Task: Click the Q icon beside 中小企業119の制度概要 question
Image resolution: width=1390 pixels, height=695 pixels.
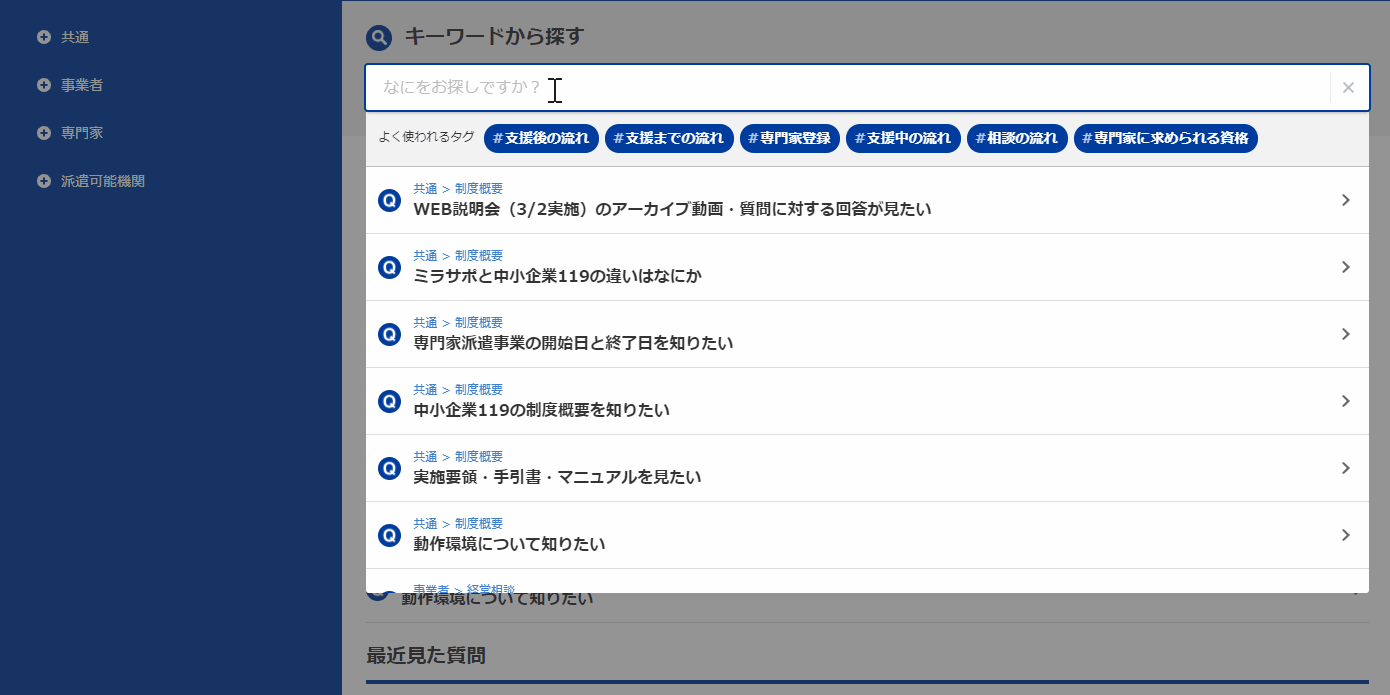Action: [389, 401]
